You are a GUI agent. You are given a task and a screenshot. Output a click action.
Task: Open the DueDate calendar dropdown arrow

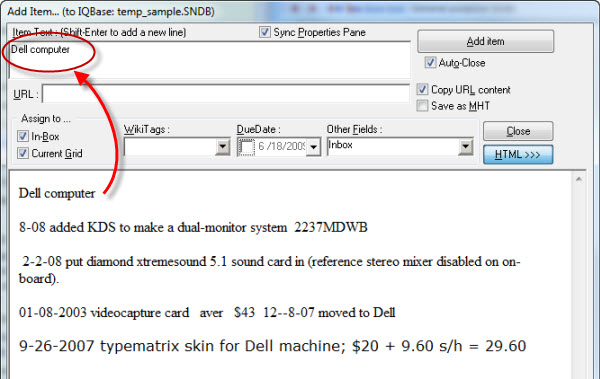coord(313,147)
